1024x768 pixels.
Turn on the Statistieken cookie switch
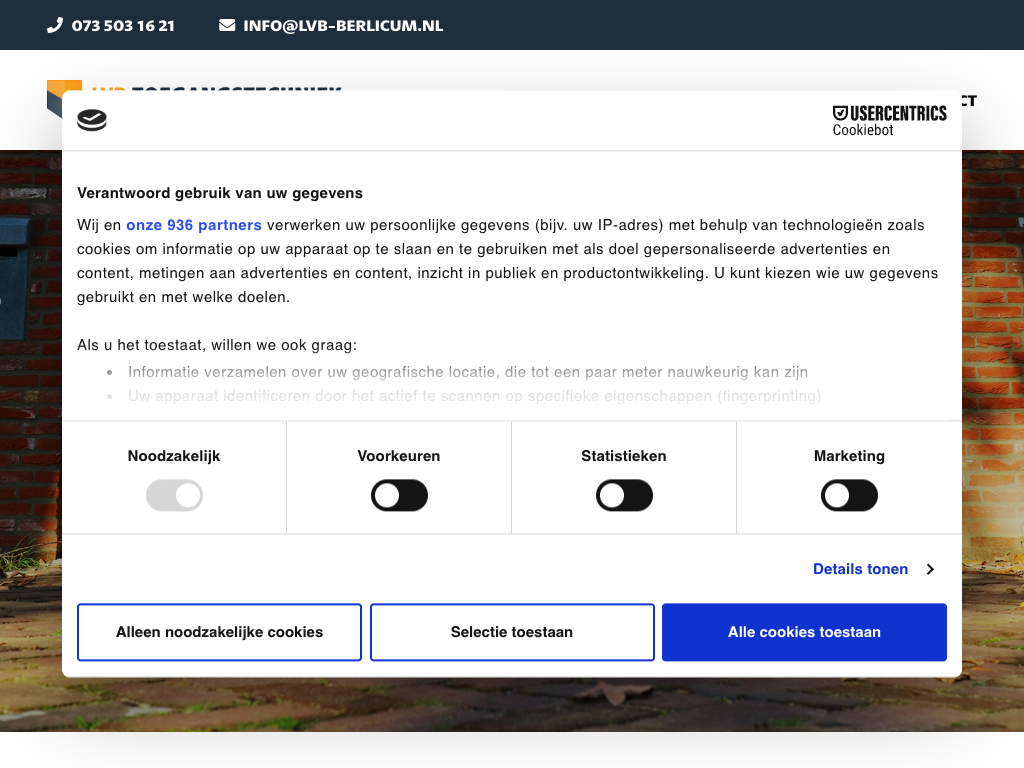click(624, 495)
